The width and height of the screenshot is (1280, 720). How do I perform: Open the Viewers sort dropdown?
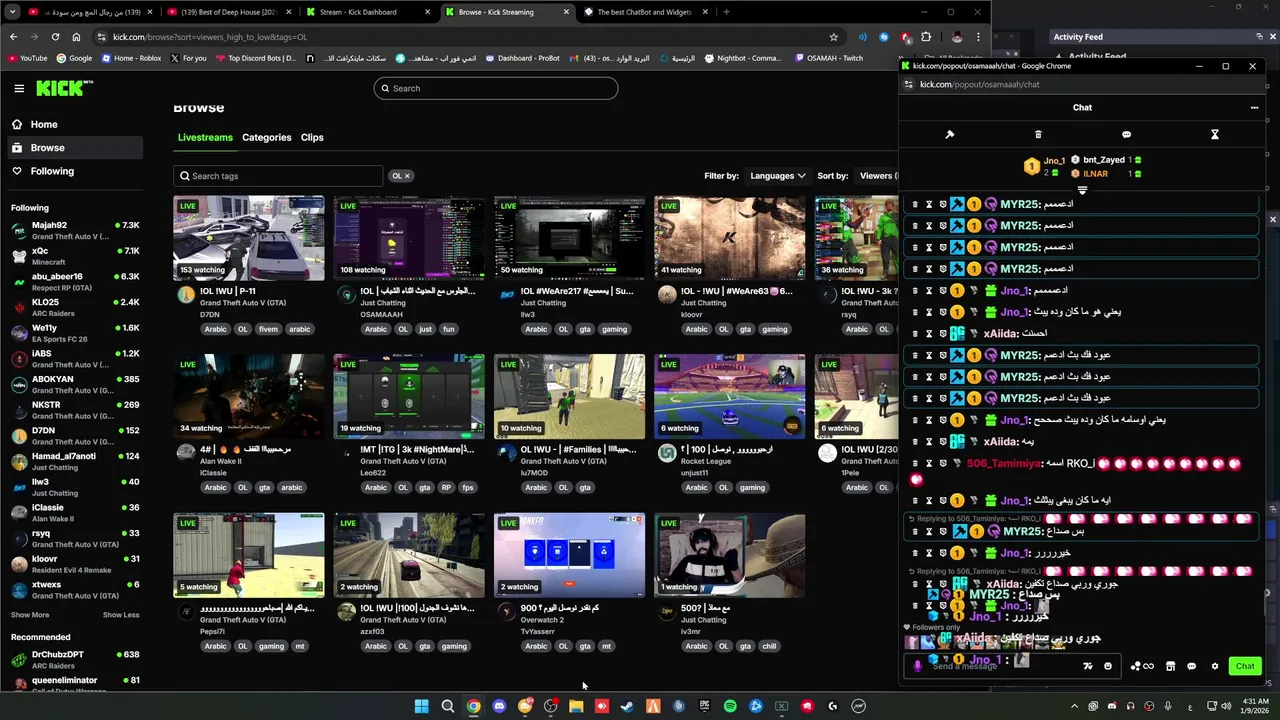tap(878, 176)
